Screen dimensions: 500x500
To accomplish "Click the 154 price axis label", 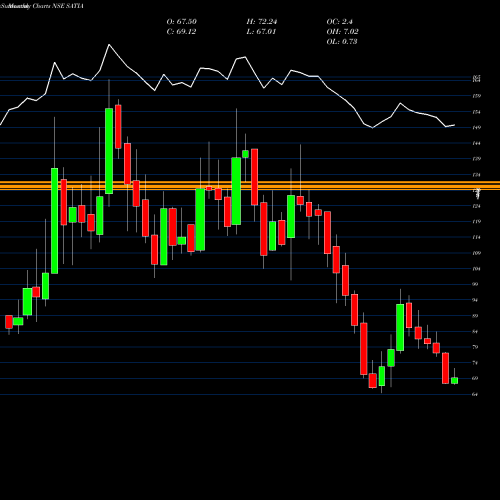I will point(477,112).
